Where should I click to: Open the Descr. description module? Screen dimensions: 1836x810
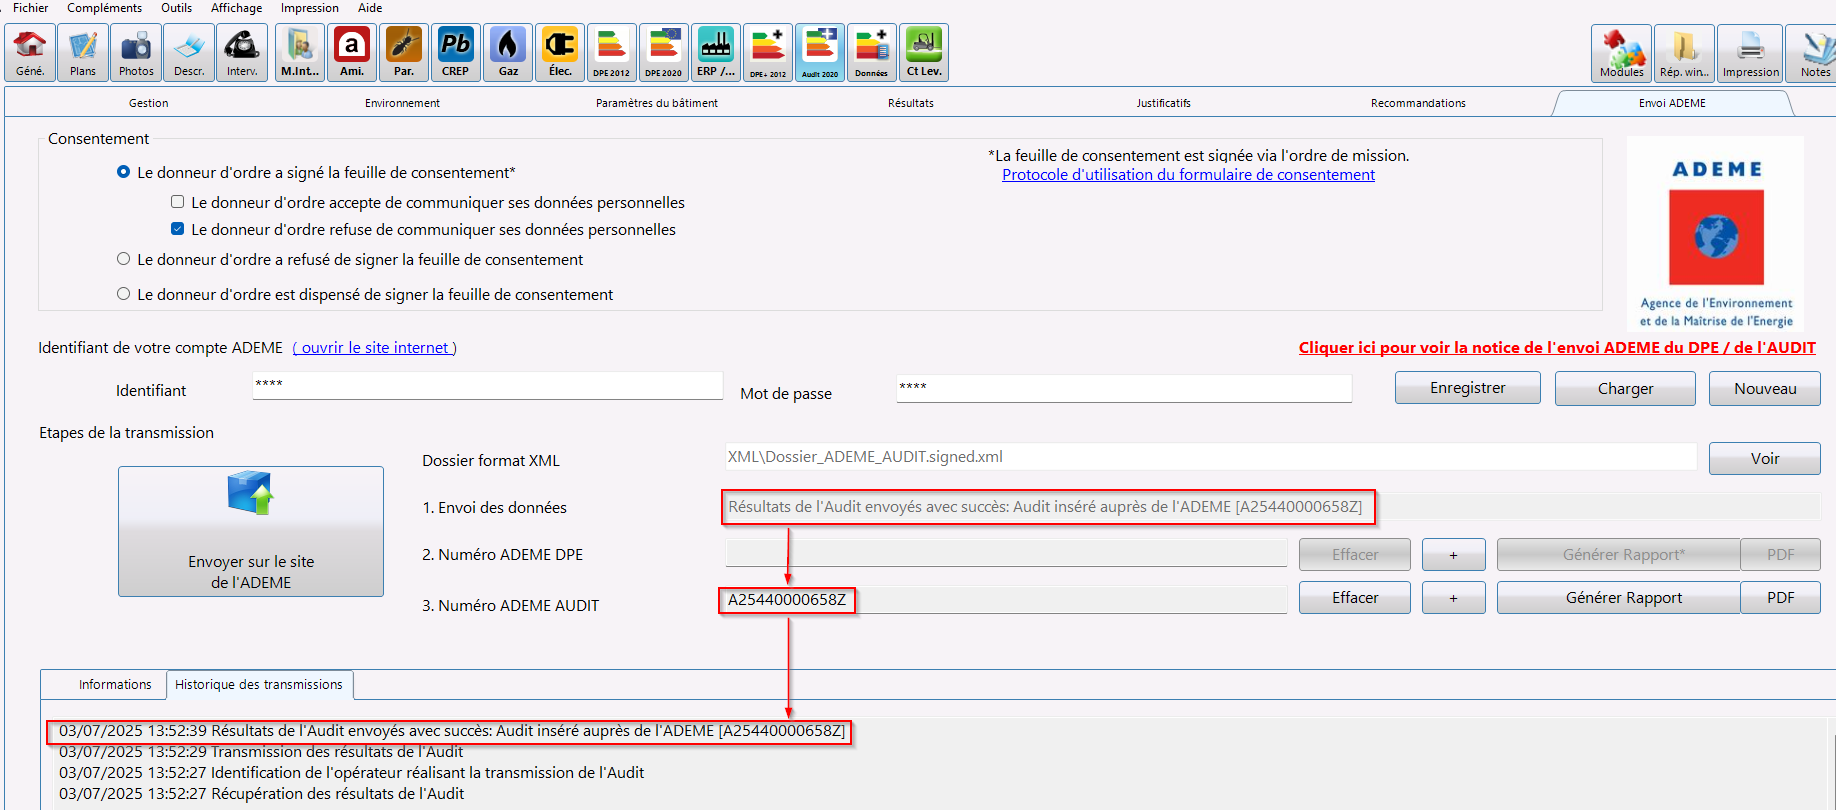[x=189, y=53]
